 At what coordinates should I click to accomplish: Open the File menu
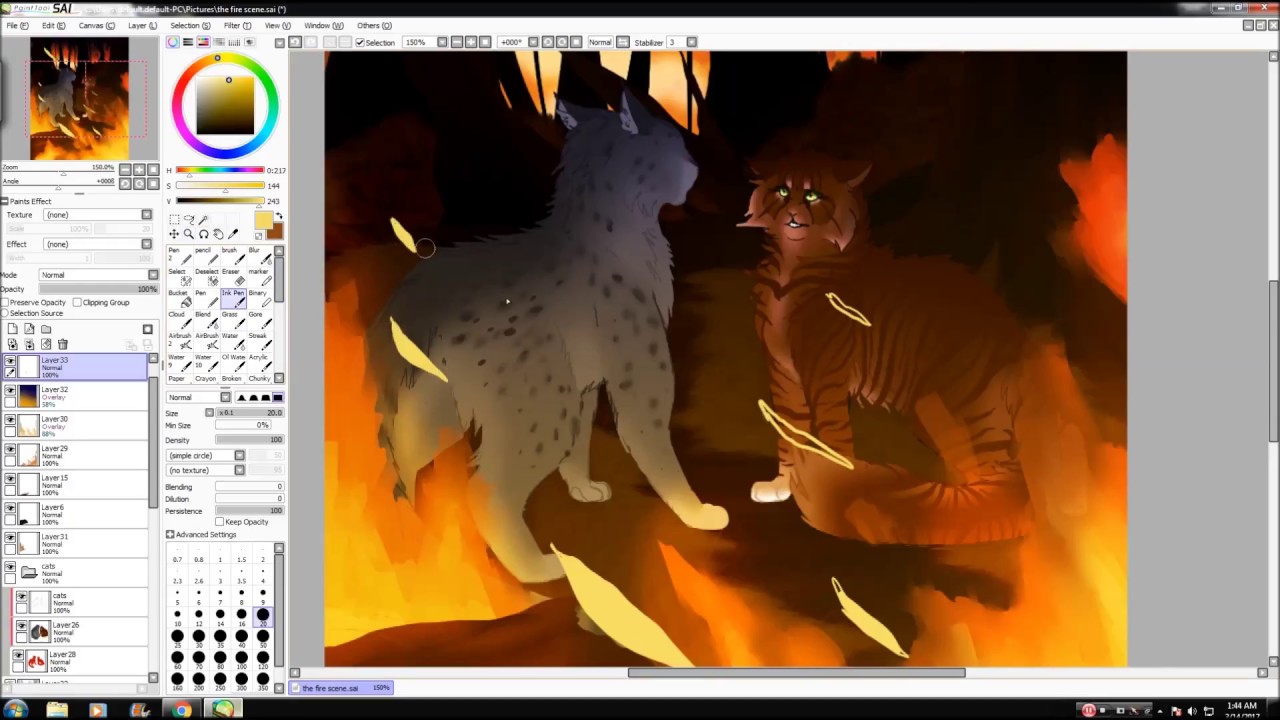click(16, 25)
